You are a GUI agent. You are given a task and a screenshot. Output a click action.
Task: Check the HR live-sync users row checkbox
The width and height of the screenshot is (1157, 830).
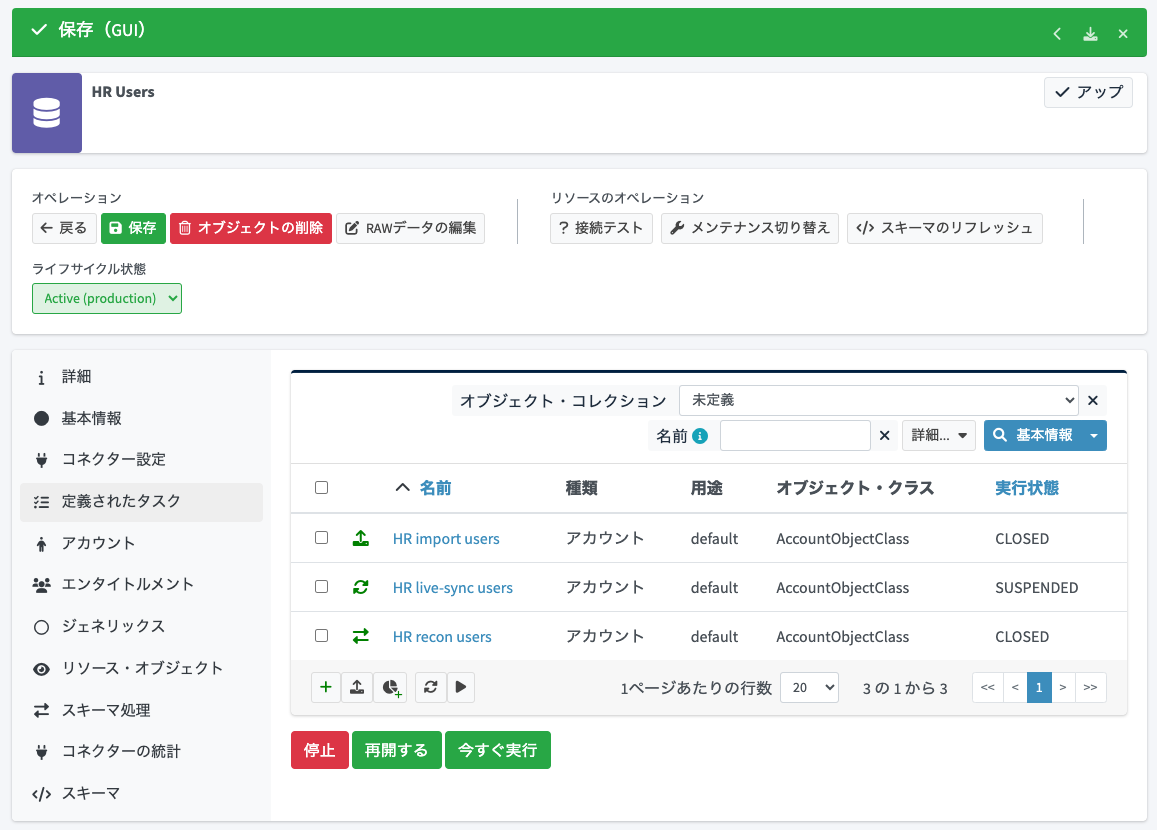pyautogui.click(x=321, y=587)
